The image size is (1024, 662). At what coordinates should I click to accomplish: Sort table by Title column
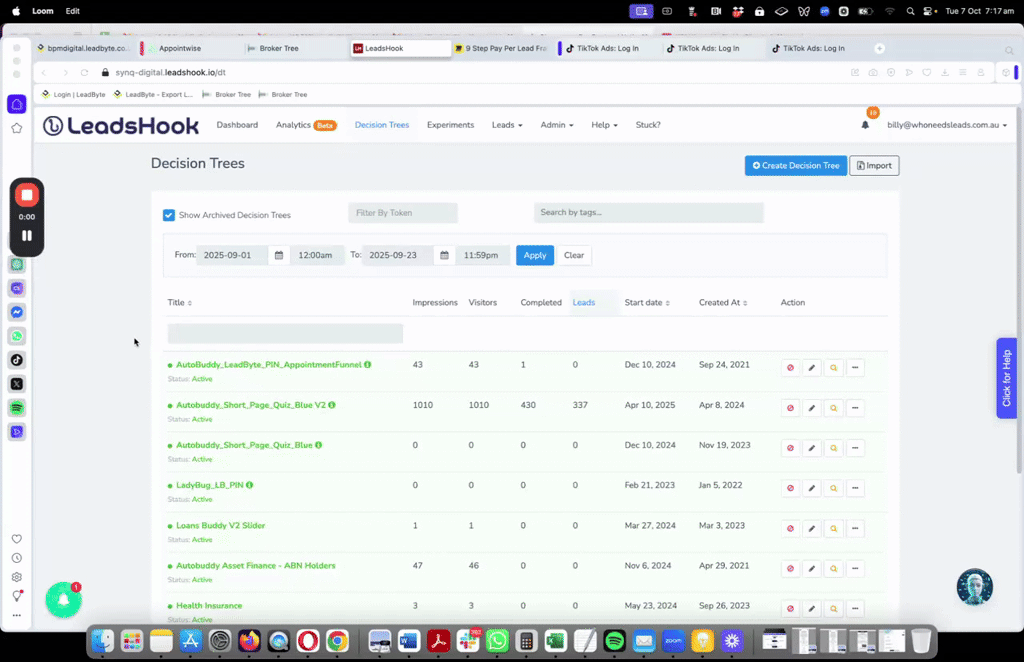[180, 302]
